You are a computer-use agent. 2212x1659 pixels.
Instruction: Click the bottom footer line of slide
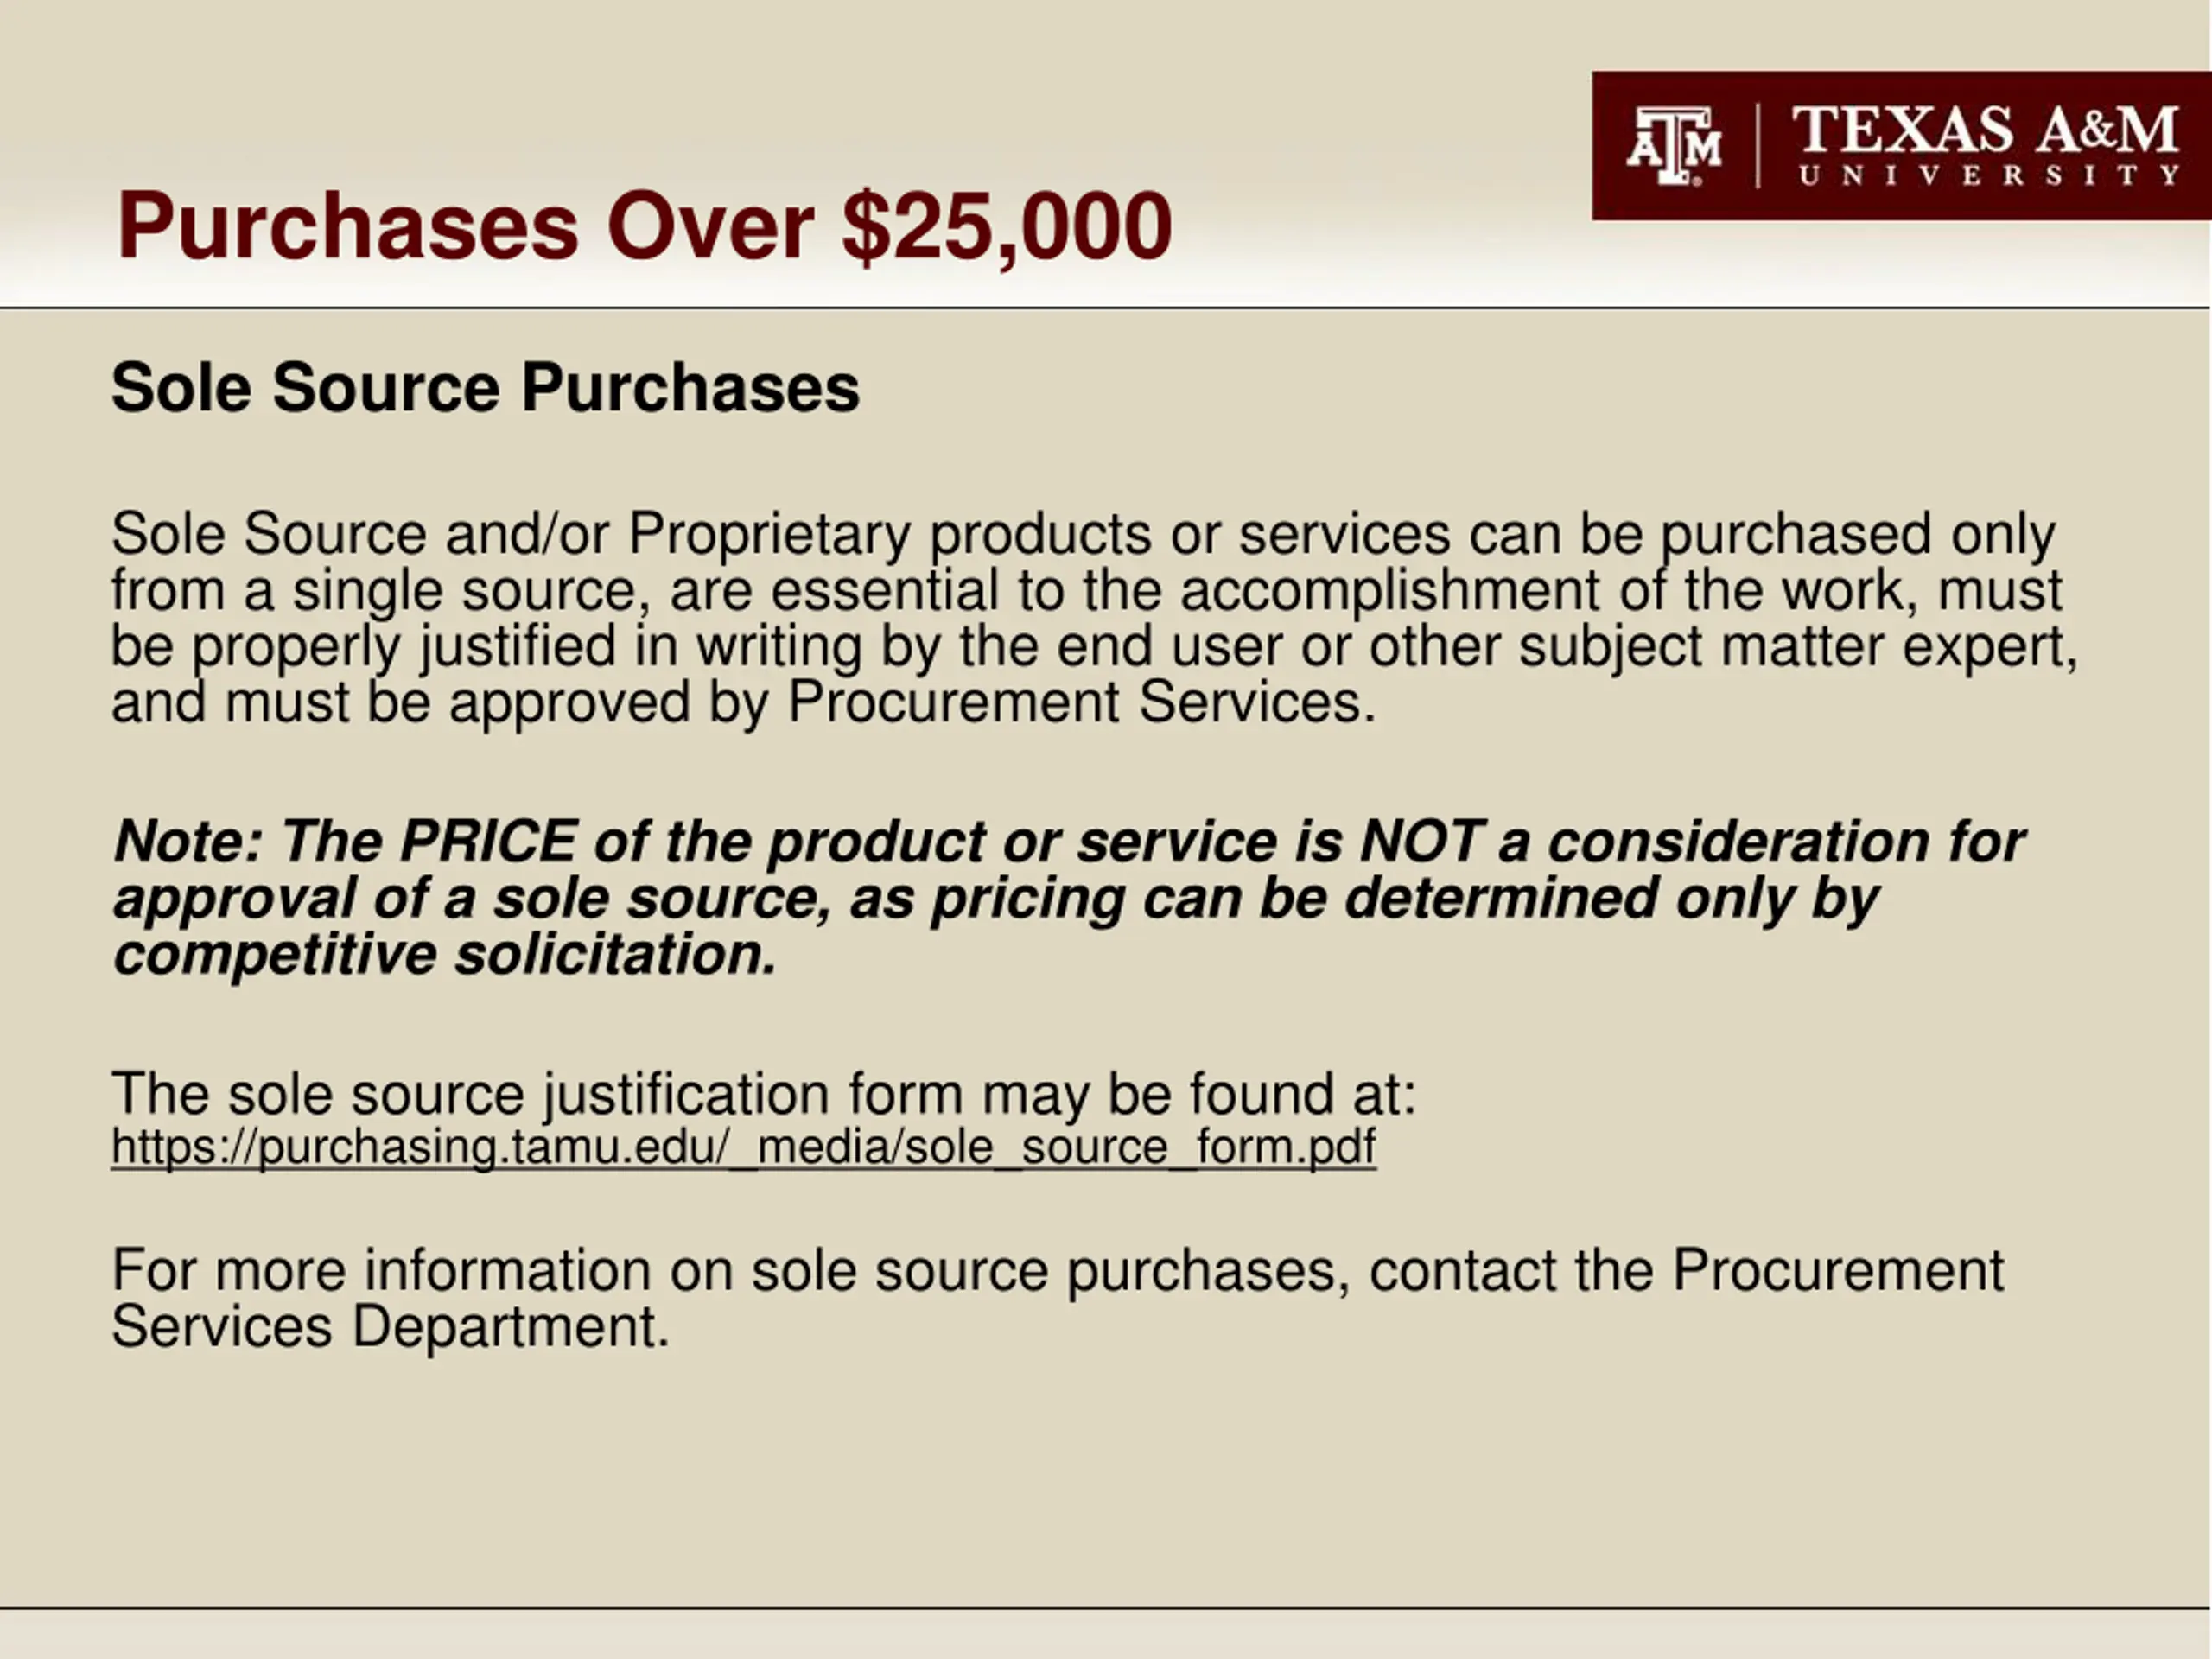(1106, 1609)
